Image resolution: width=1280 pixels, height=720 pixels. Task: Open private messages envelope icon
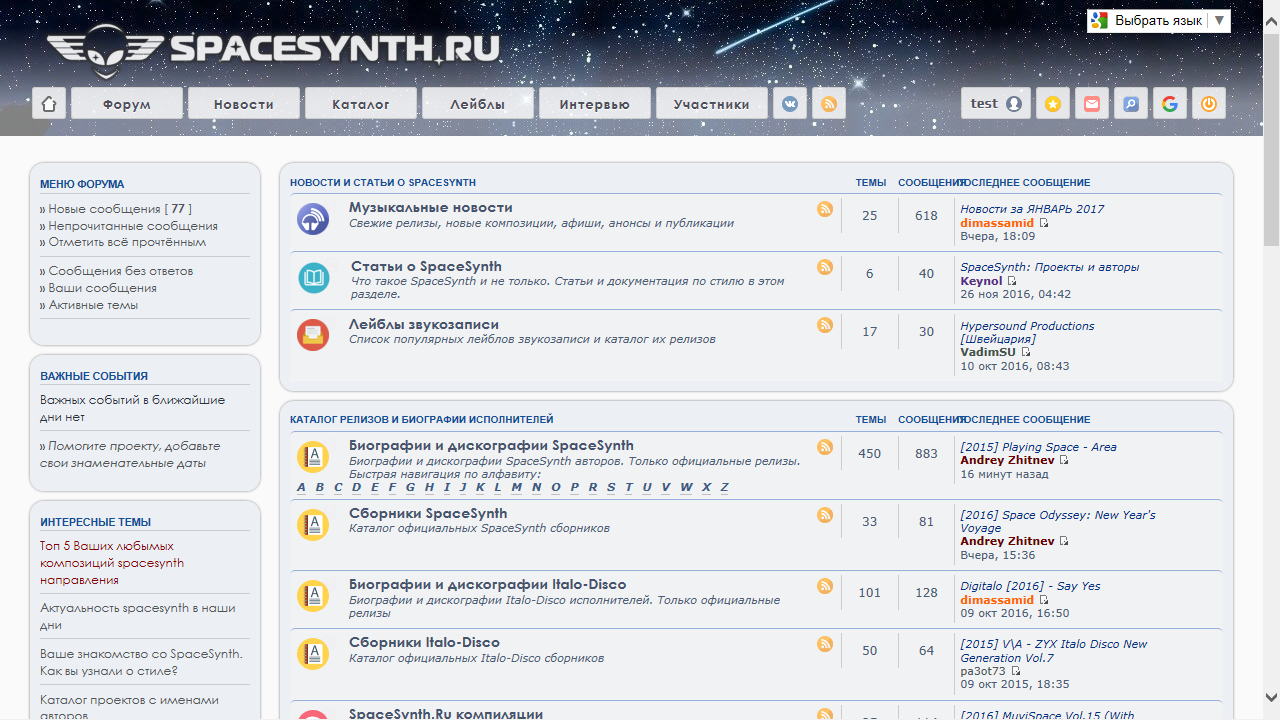pos(1092,103)
